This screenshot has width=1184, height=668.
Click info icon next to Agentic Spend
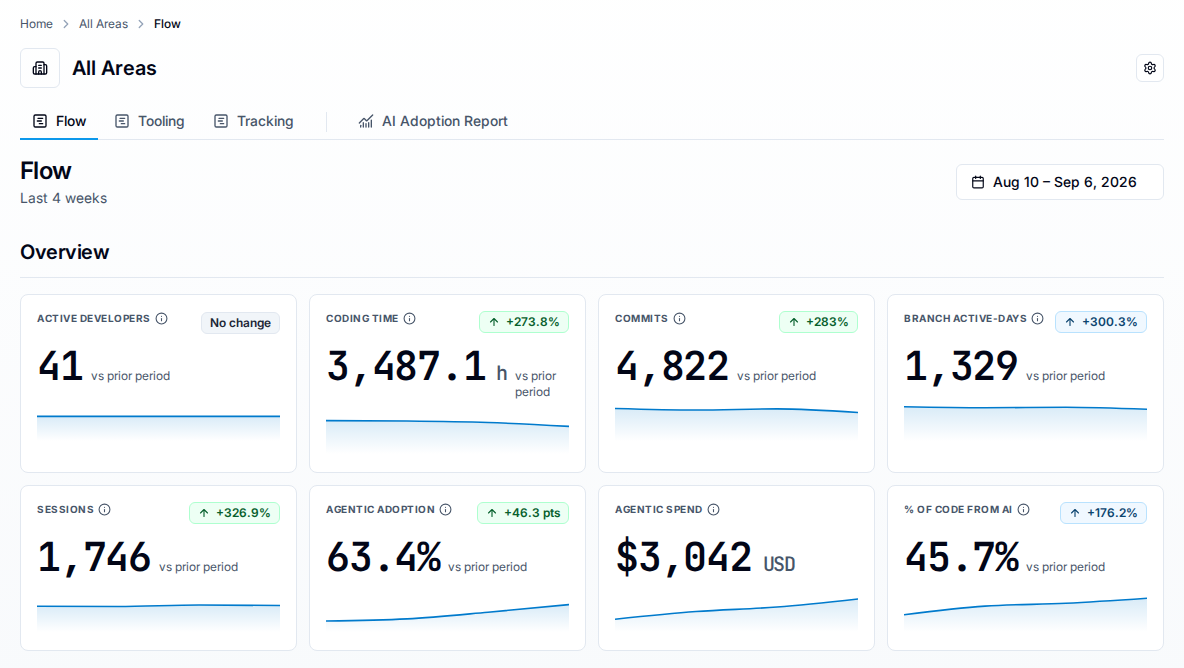pyautogui.click(x=714, y=509)
